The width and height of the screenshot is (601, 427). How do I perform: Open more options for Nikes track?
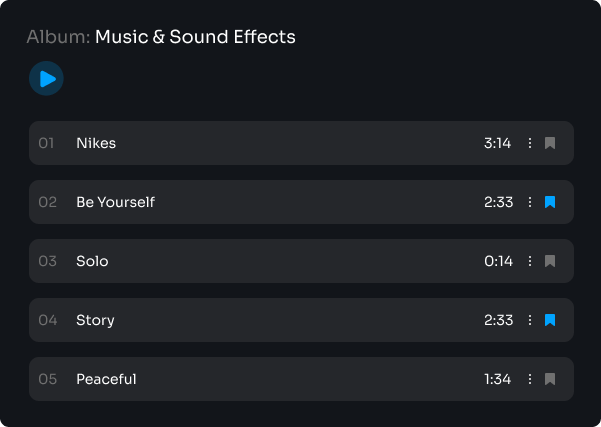530,143
